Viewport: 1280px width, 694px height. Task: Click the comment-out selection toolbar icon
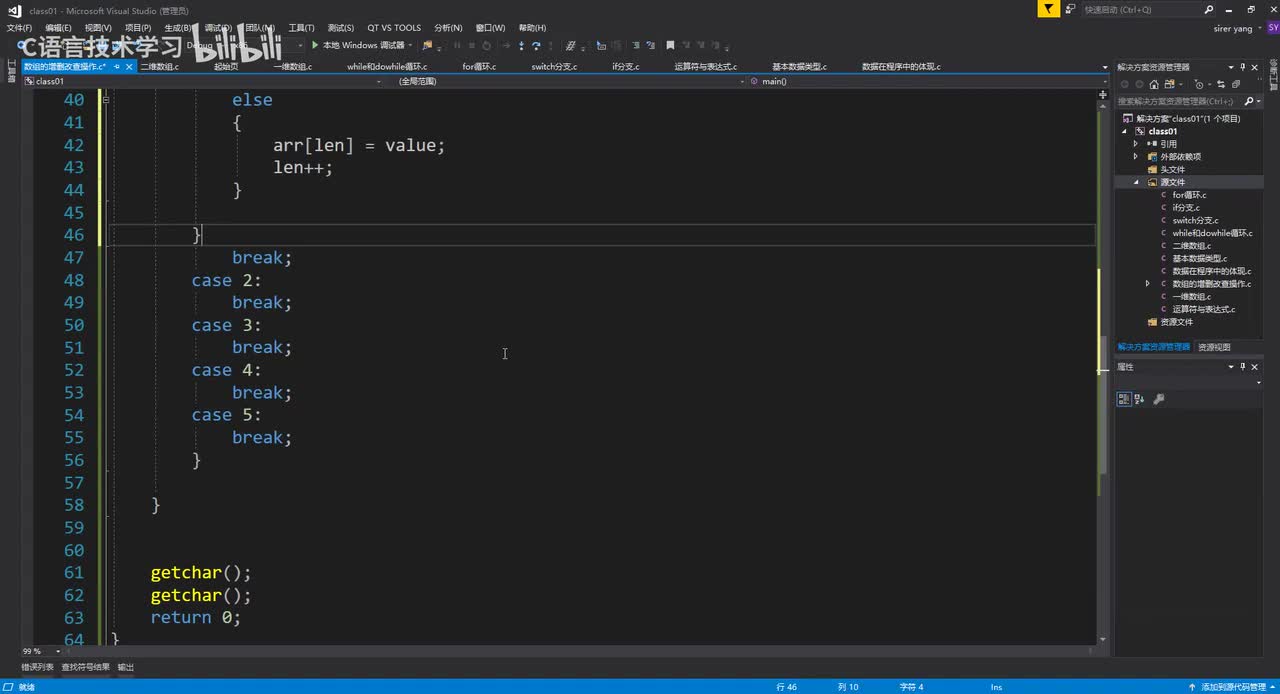[636, 45]
